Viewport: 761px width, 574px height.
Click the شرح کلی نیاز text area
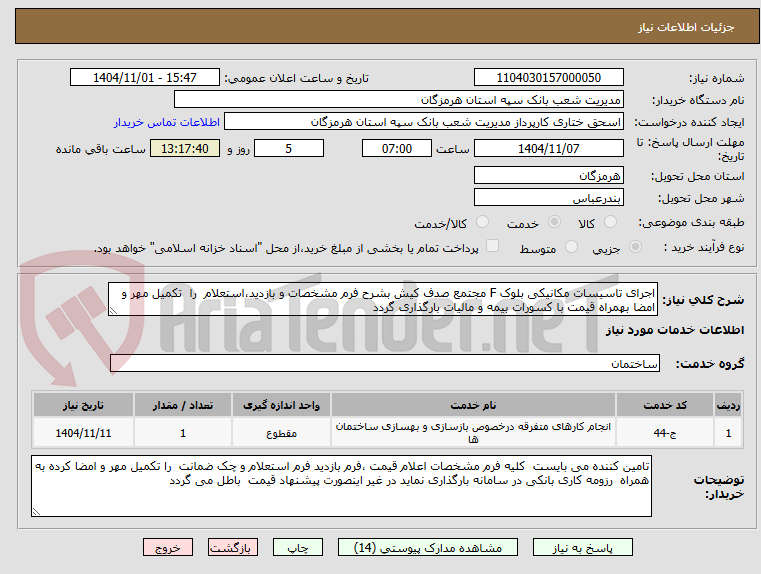(x=383, y=299)
